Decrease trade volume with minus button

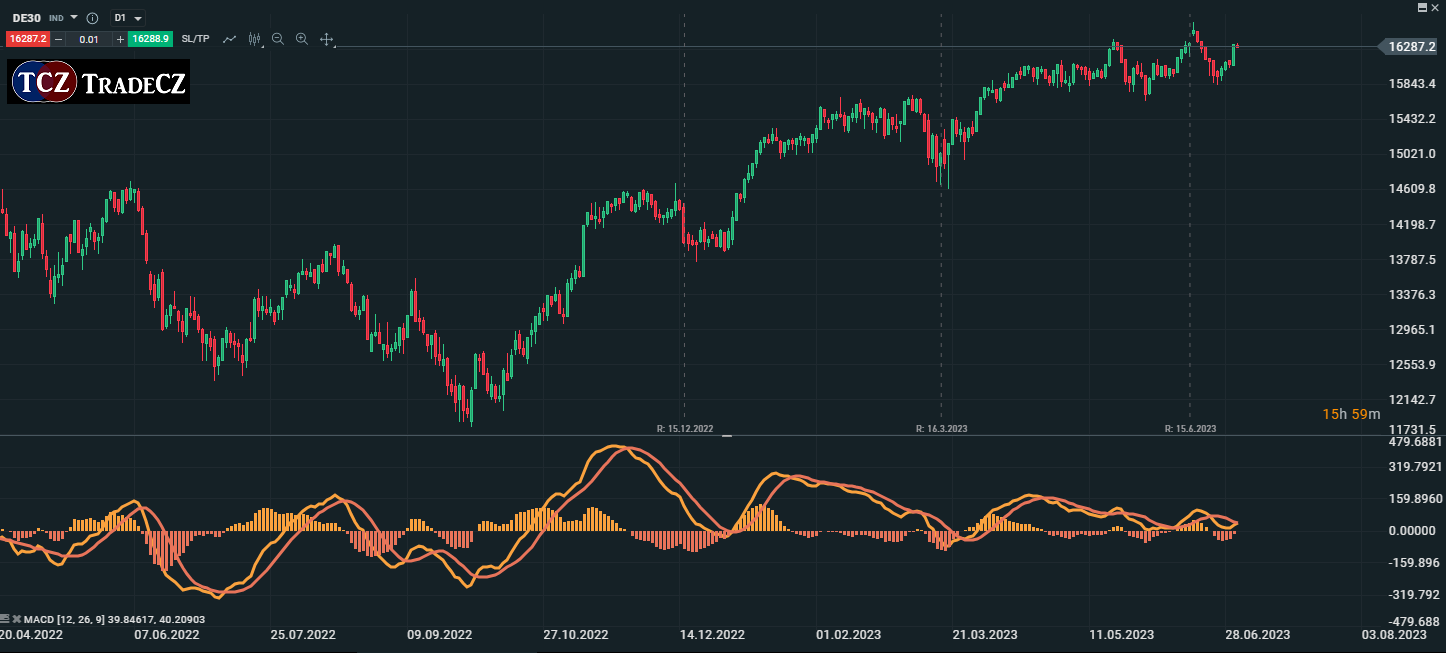point(58,39)
